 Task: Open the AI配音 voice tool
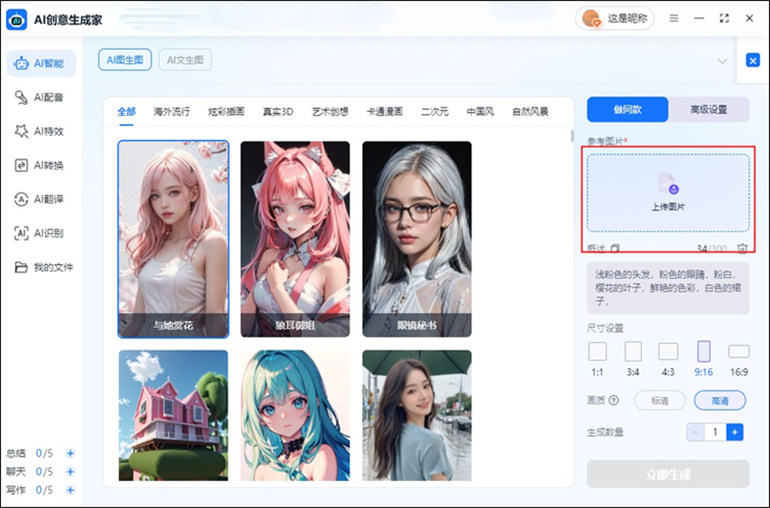tap(41, 97)
